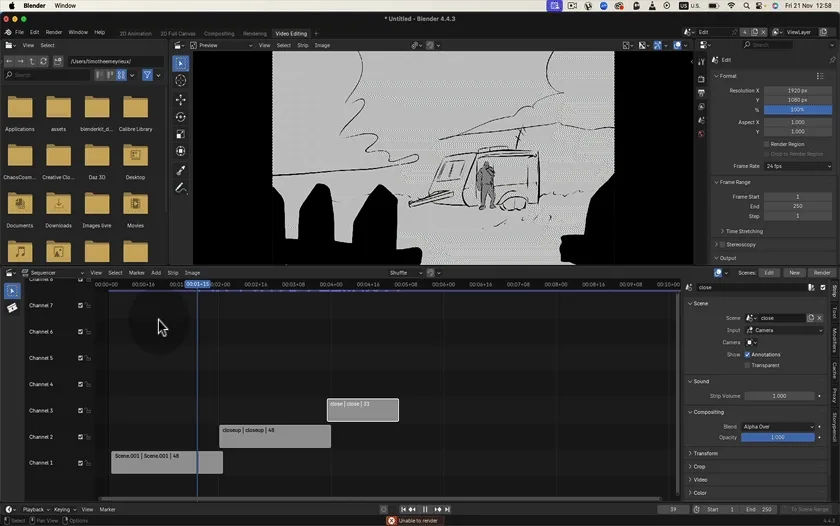The width and height of the screenshot is (840, 526).
Task: Click the Blade tool in sequencer toolbar
Action: [x=12, y=308]
